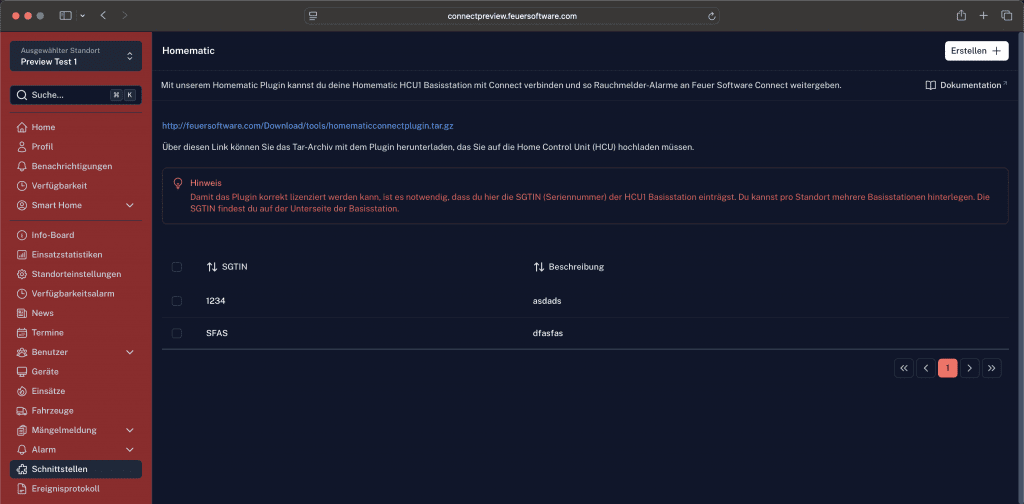Click the Fahrzeuge truck icon
The image size is (1024, 504).
(22, 410)
